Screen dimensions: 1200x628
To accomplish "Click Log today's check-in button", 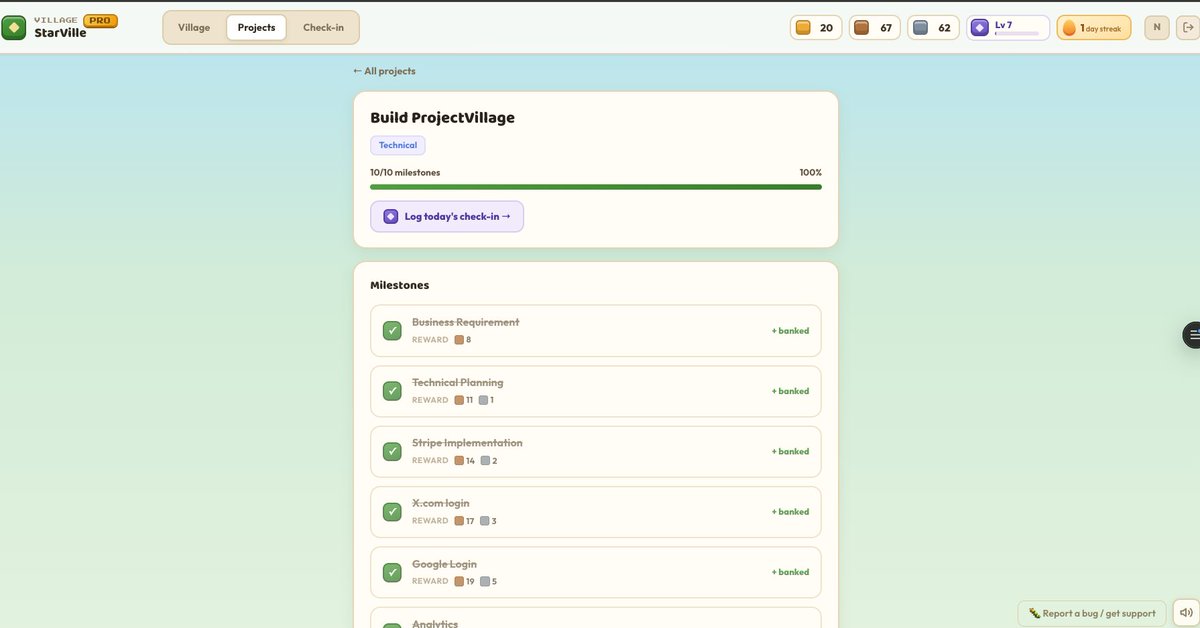I will [x=447, y=216].
